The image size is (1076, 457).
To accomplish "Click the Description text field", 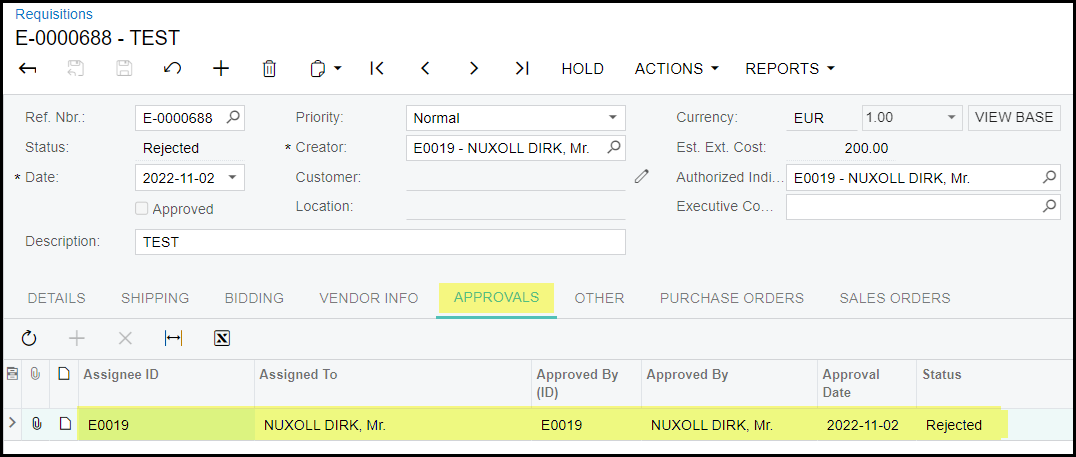I will tap(379, 242).
